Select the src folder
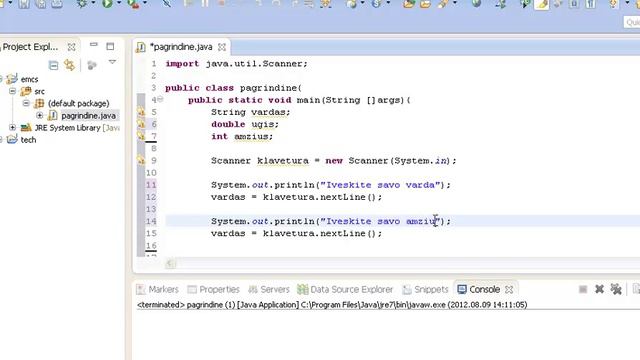 (39, 91)
